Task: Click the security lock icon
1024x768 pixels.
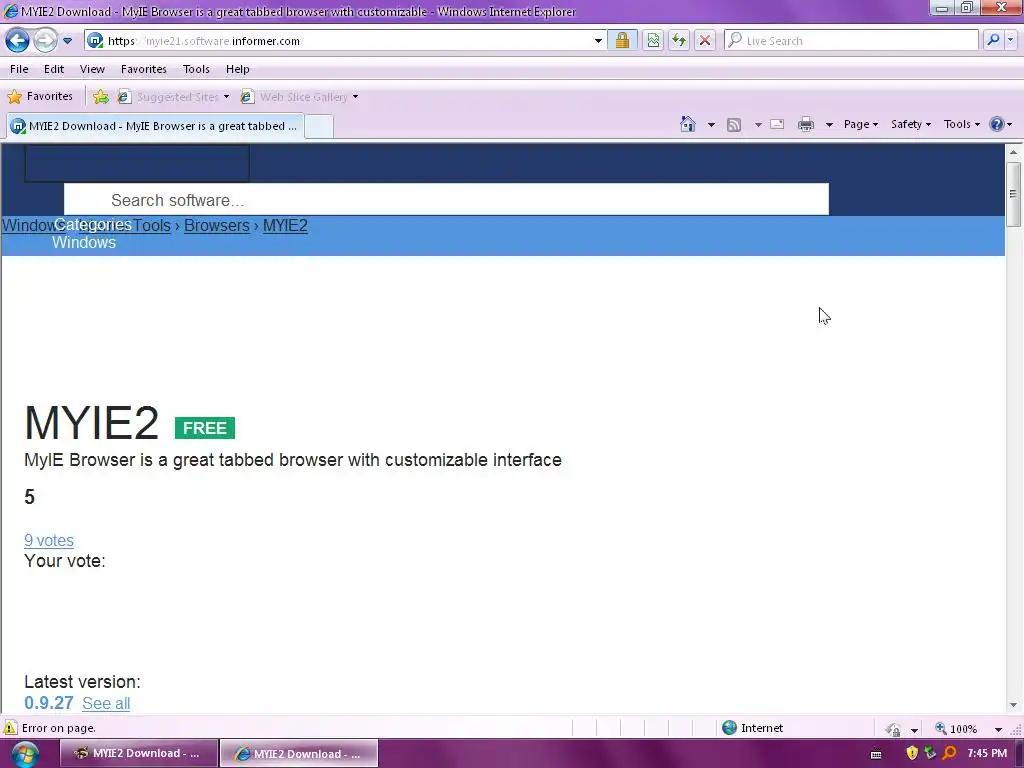Action: tap(622, 40)
